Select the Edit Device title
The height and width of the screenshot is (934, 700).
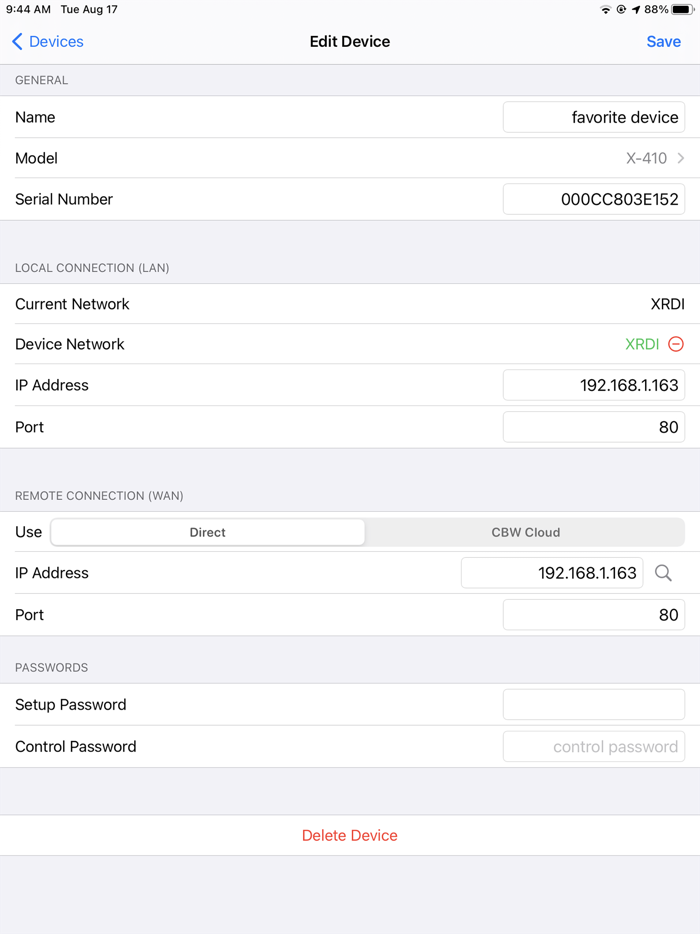point(349,42)
